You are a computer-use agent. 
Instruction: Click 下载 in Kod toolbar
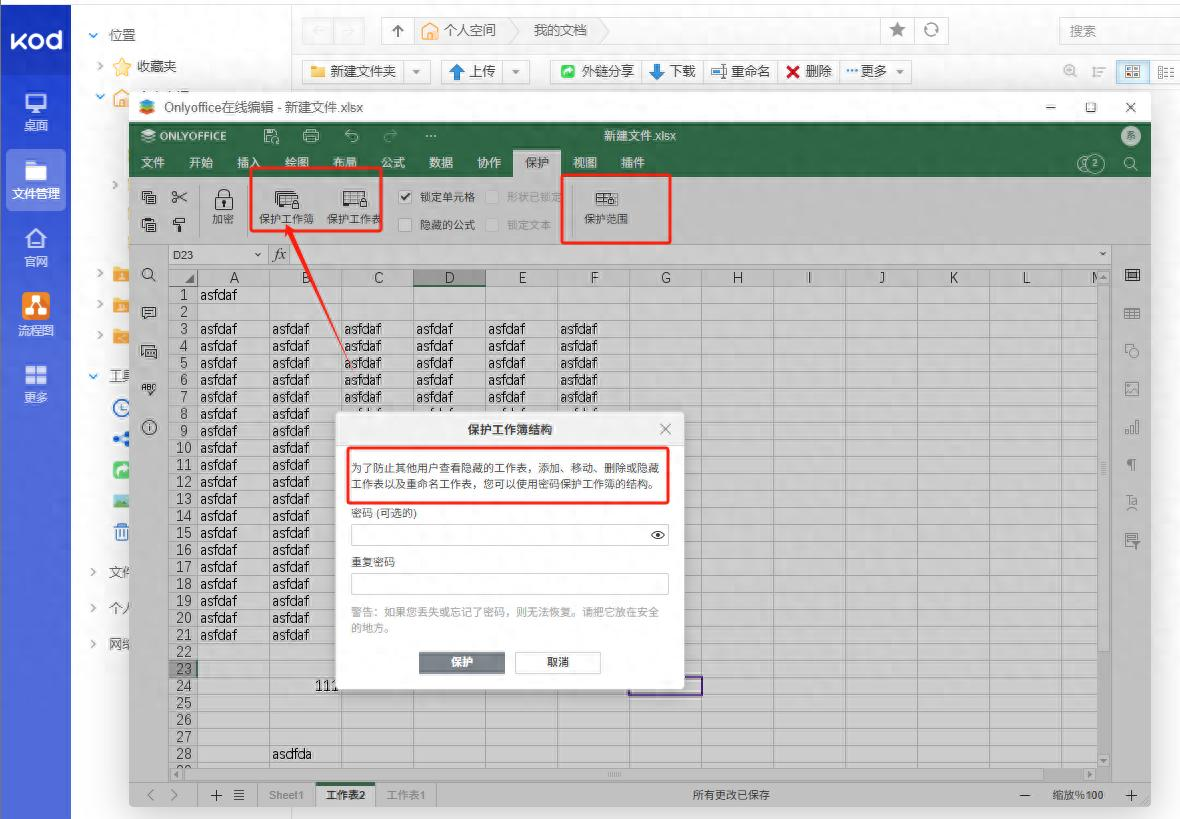click(x=672, y=72)
